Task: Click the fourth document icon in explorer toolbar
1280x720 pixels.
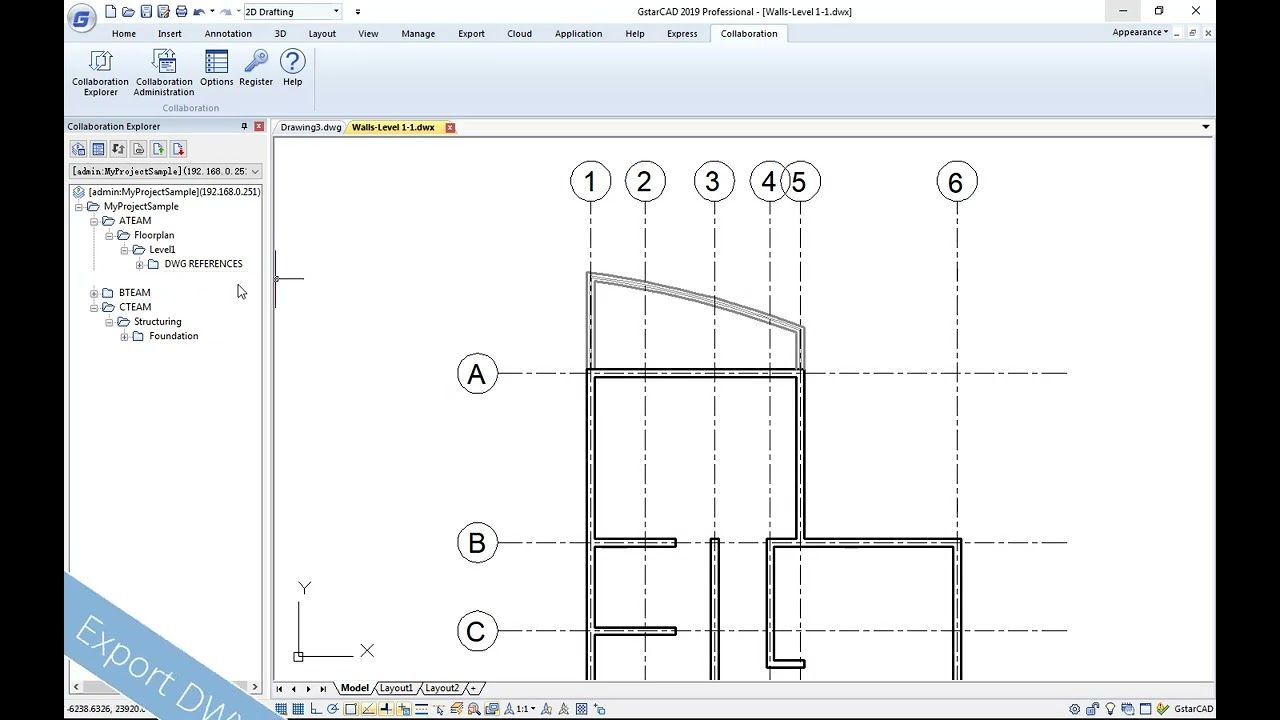Action: point(138,149)
